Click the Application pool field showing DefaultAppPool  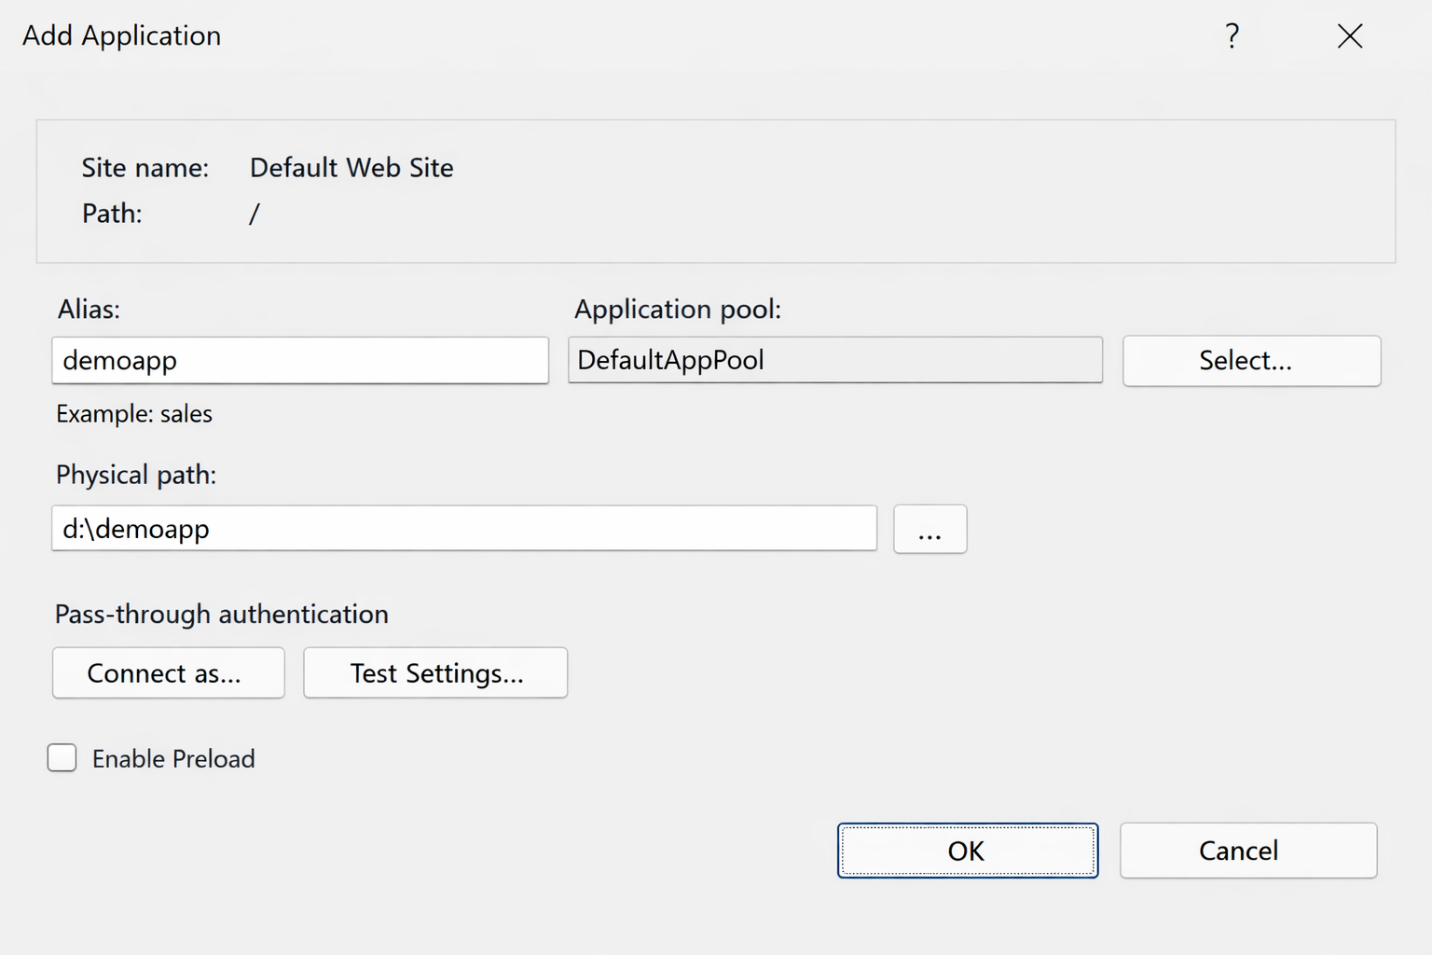click(x=835, y=360)
